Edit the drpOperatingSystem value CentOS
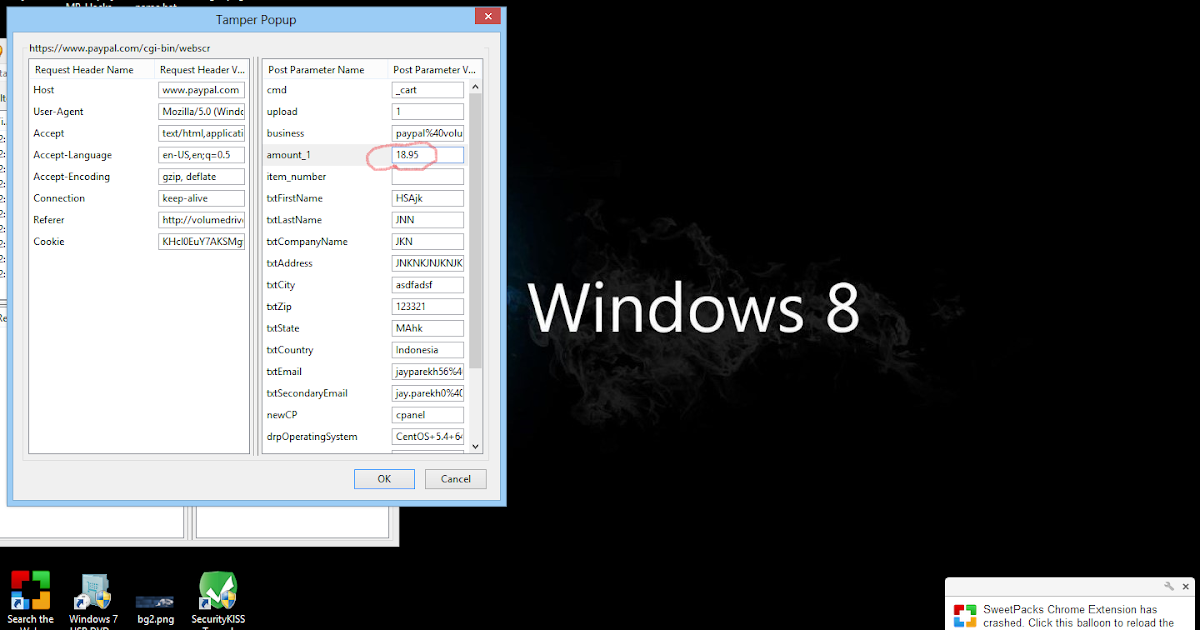Image resolution: width=1200 pixels, height=630 pixels. (427, 437)
